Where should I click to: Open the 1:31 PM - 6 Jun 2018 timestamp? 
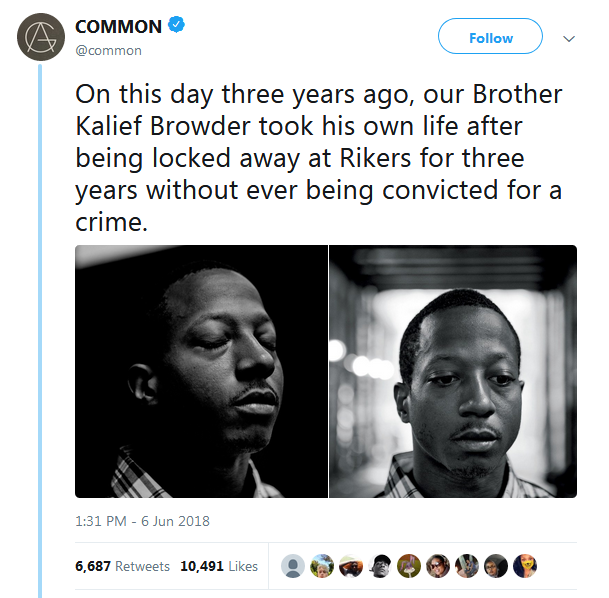142,521
